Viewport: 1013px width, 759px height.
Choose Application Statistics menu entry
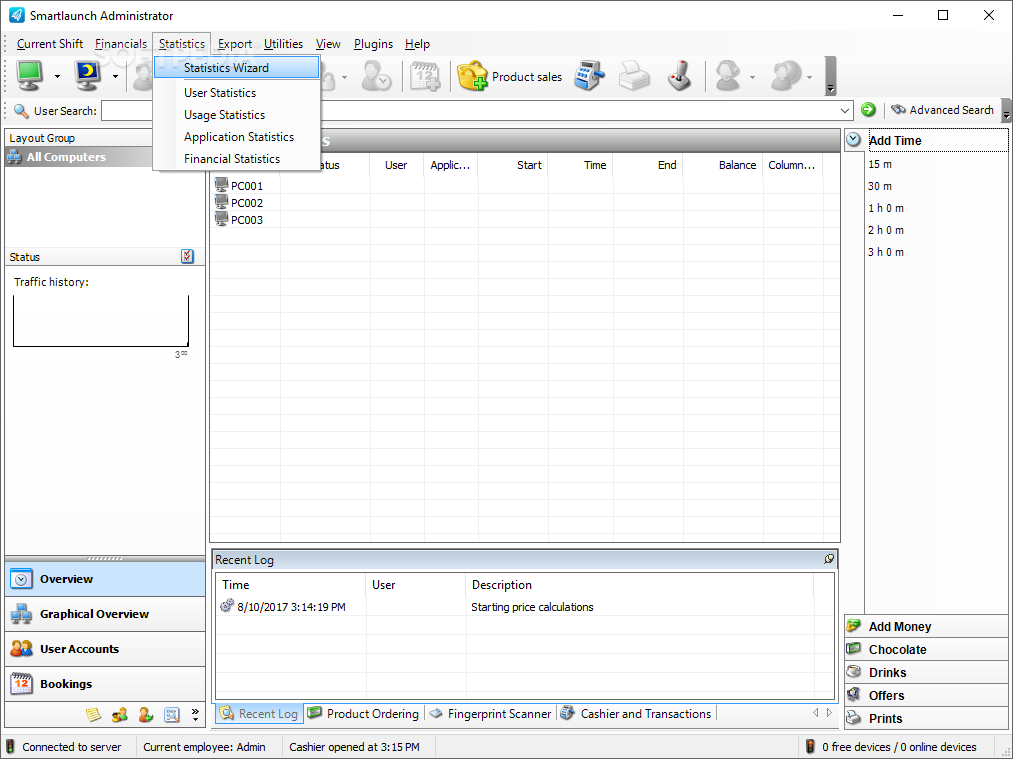pyautogui.click(x=236, y=137)
